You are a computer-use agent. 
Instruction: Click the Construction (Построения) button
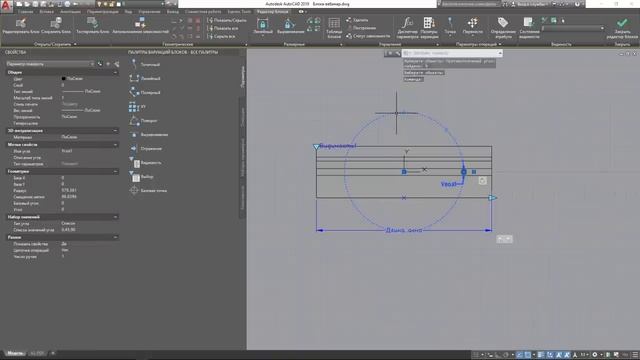pyautogui.click(x=361, y=28)
